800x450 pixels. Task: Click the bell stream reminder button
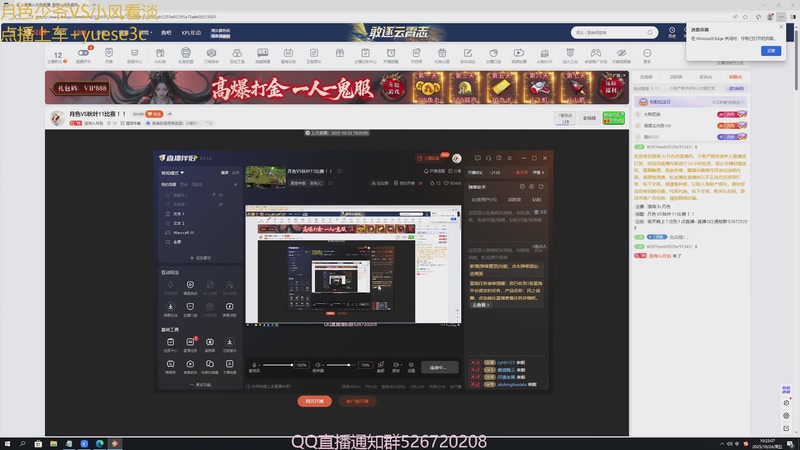click(434, 171)
